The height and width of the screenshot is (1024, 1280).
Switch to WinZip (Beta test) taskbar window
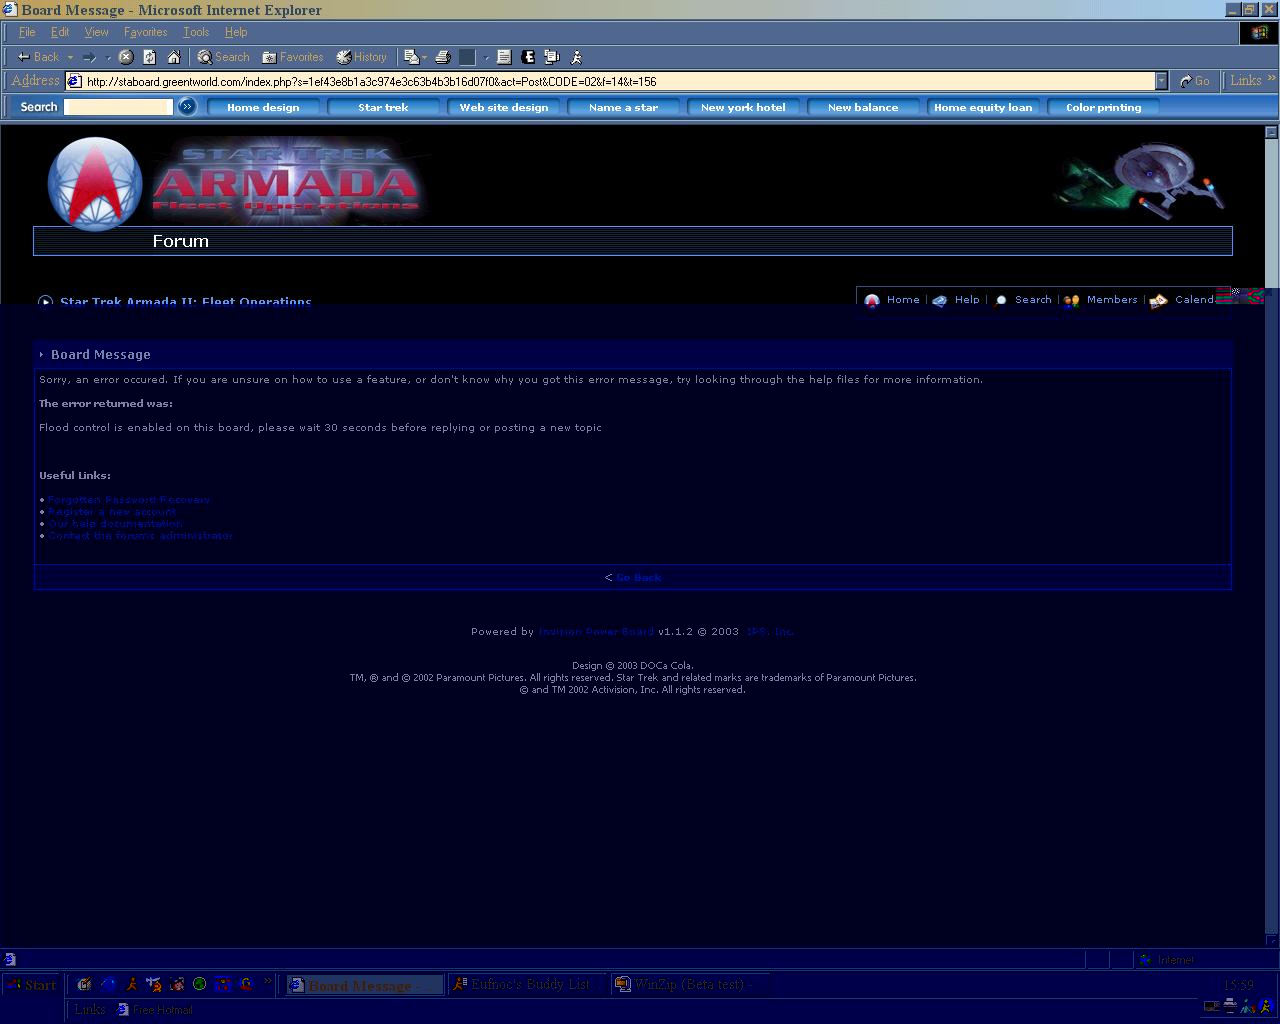click(x=690, y=985)
